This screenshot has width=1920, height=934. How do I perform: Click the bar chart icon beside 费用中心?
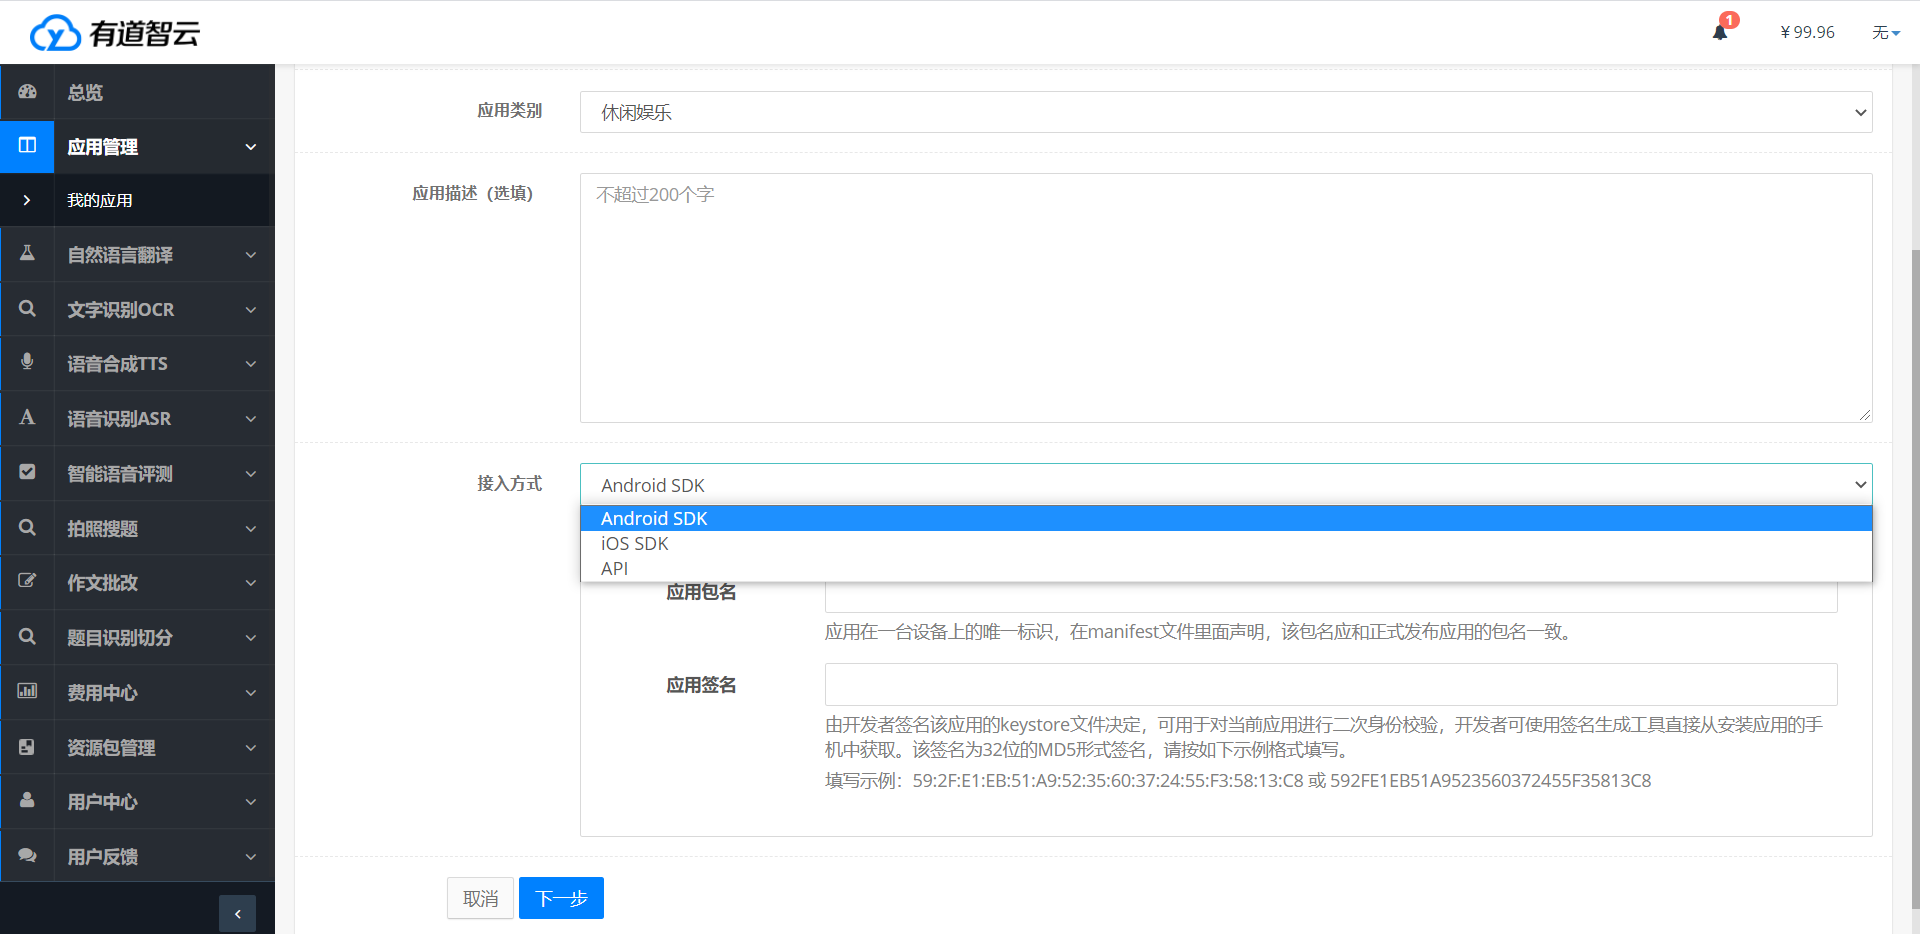click(27, 692)
